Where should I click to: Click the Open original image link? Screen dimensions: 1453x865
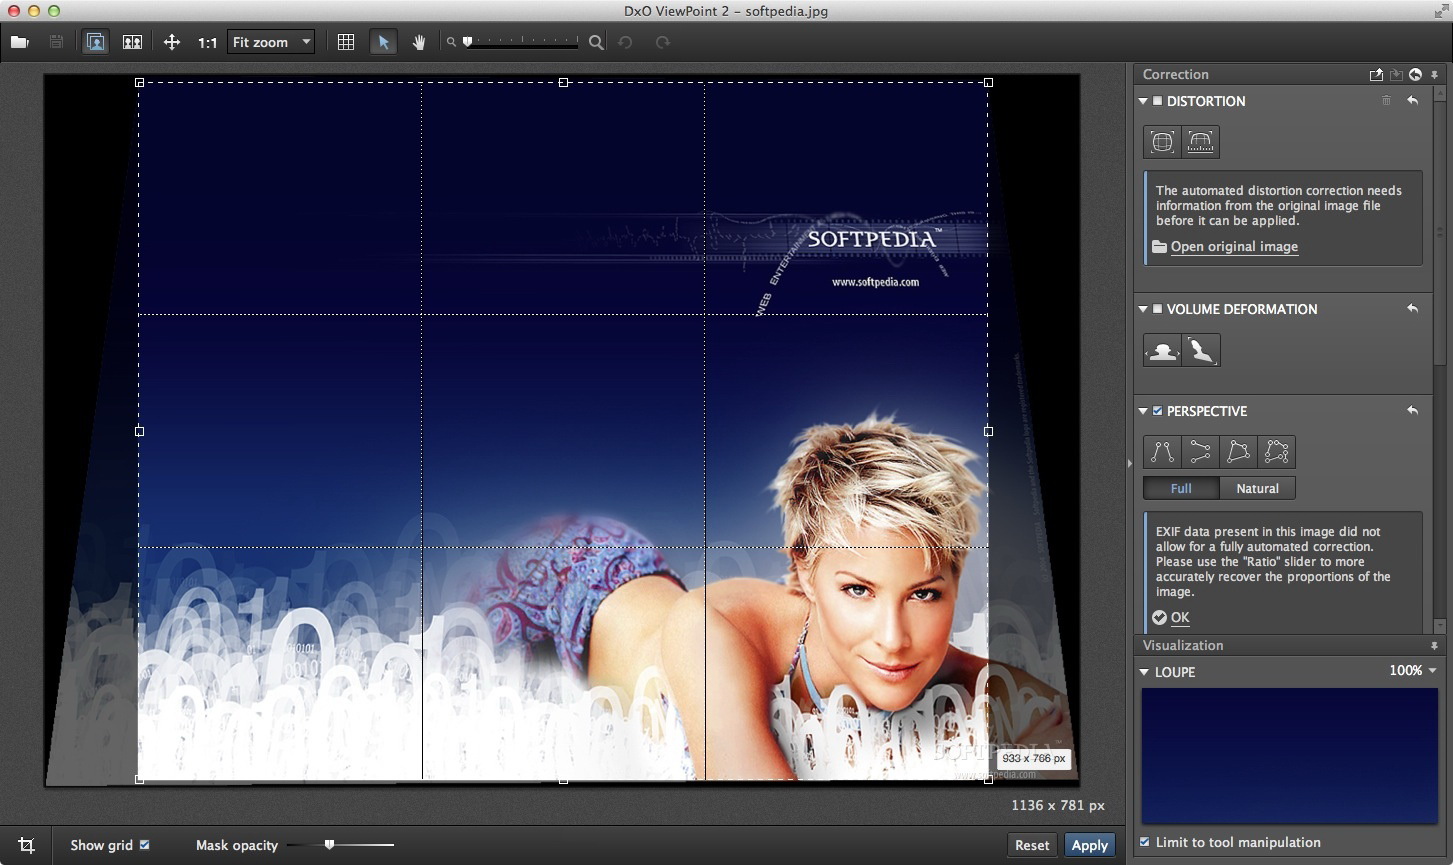click(1234, 247)
